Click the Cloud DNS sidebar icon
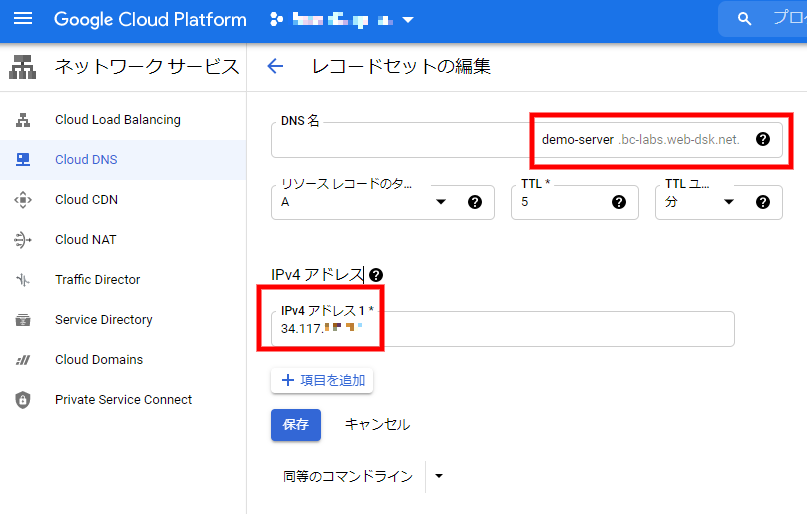The height and width of the screenshot is (514, 807). click(23, 160)
